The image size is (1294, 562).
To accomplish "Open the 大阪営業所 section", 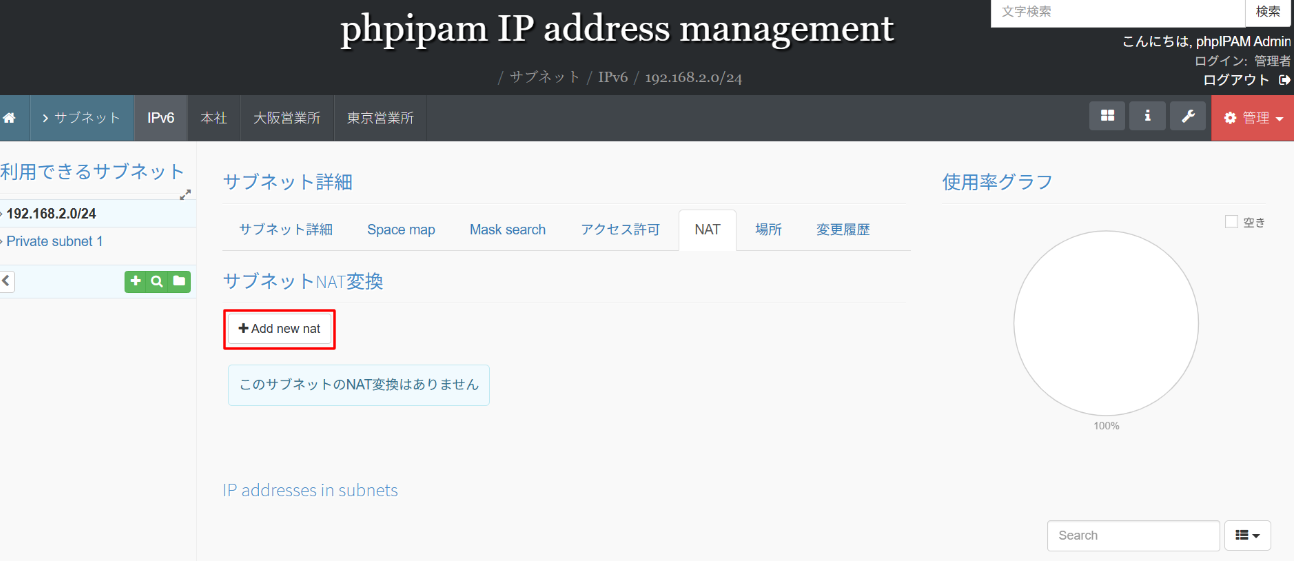I will point(287,118).
